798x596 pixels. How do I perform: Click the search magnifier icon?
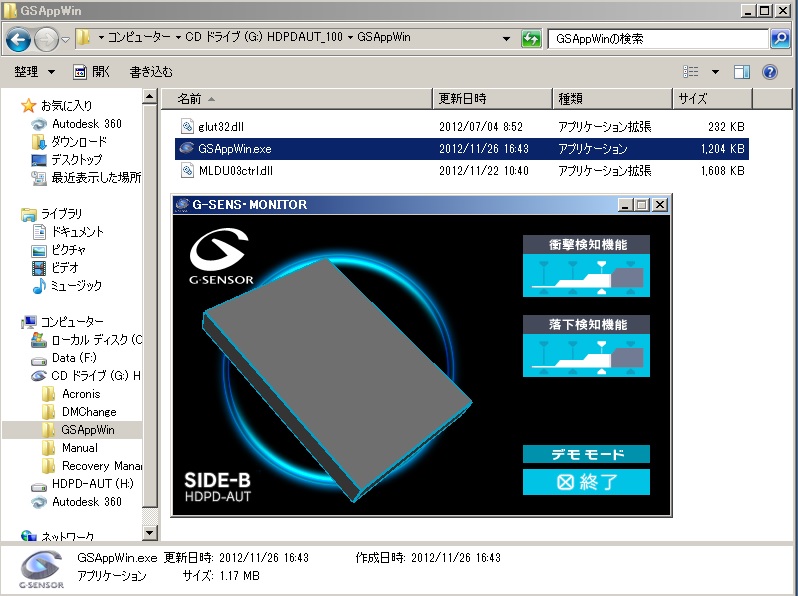[780, 39]
